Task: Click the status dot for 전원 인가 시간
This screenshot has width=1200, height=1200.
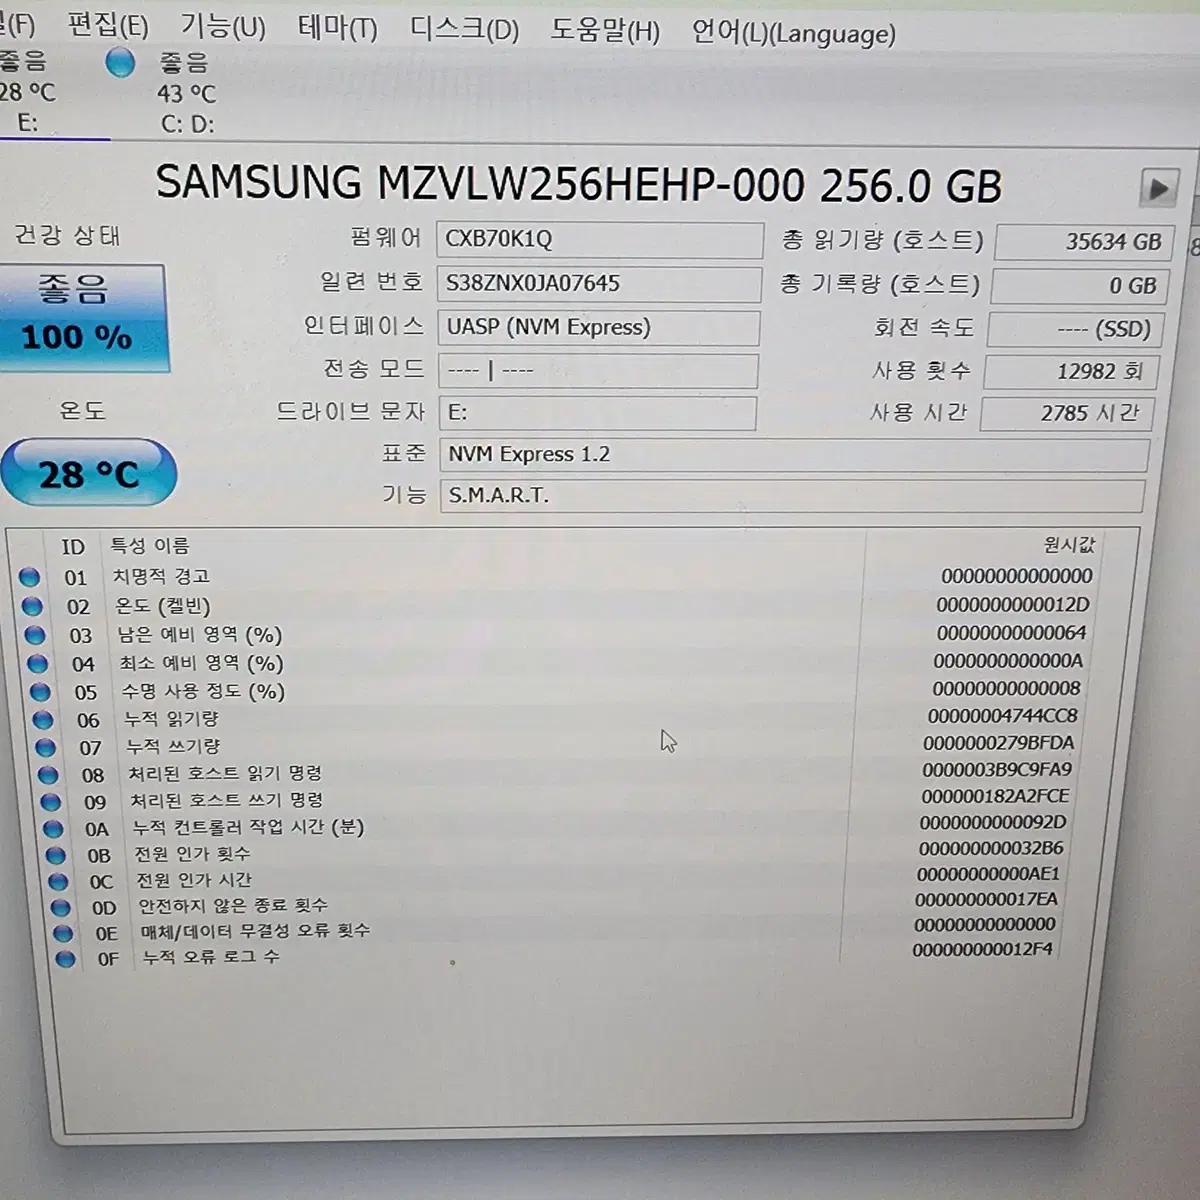Action: tap(58, 882)
